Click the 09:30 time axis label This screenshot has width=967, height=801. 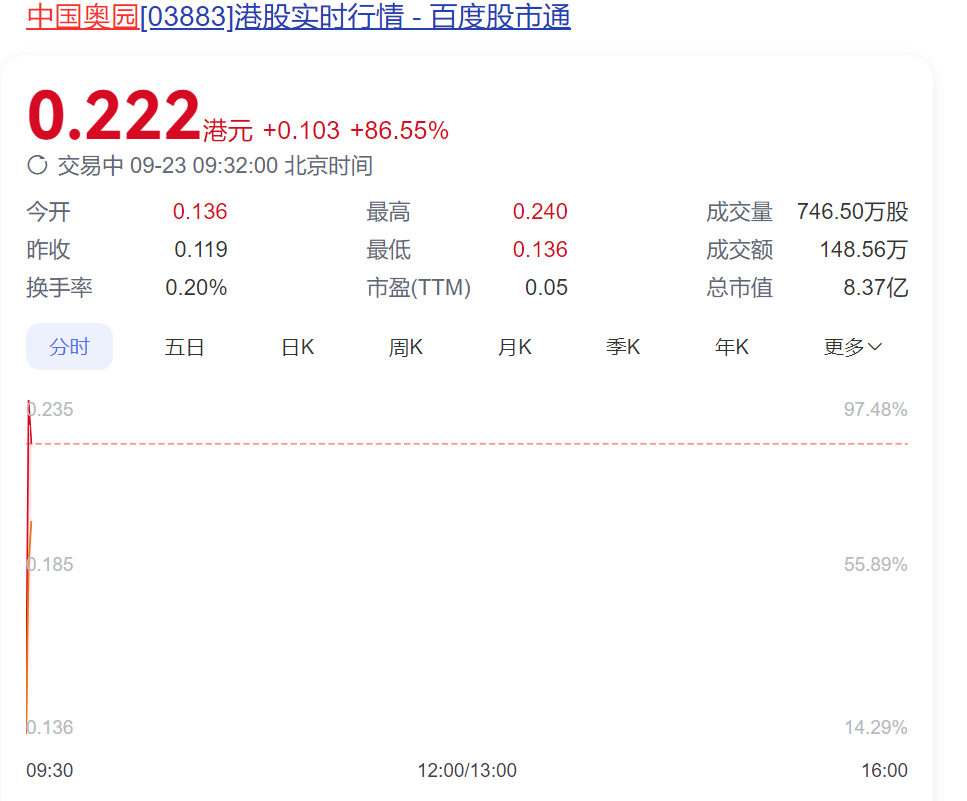(50, 770)
